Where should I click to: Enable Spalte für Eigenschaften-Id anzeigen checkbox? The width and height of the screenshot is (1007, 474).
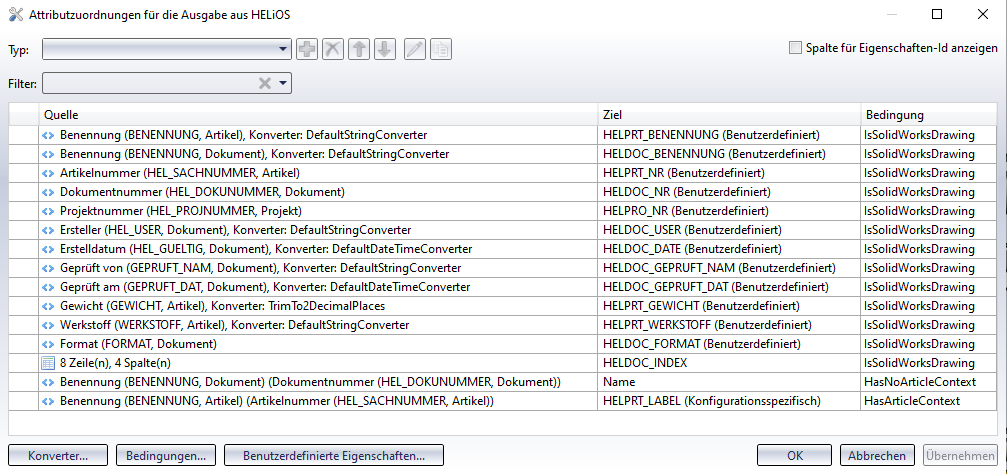[796, 48]
